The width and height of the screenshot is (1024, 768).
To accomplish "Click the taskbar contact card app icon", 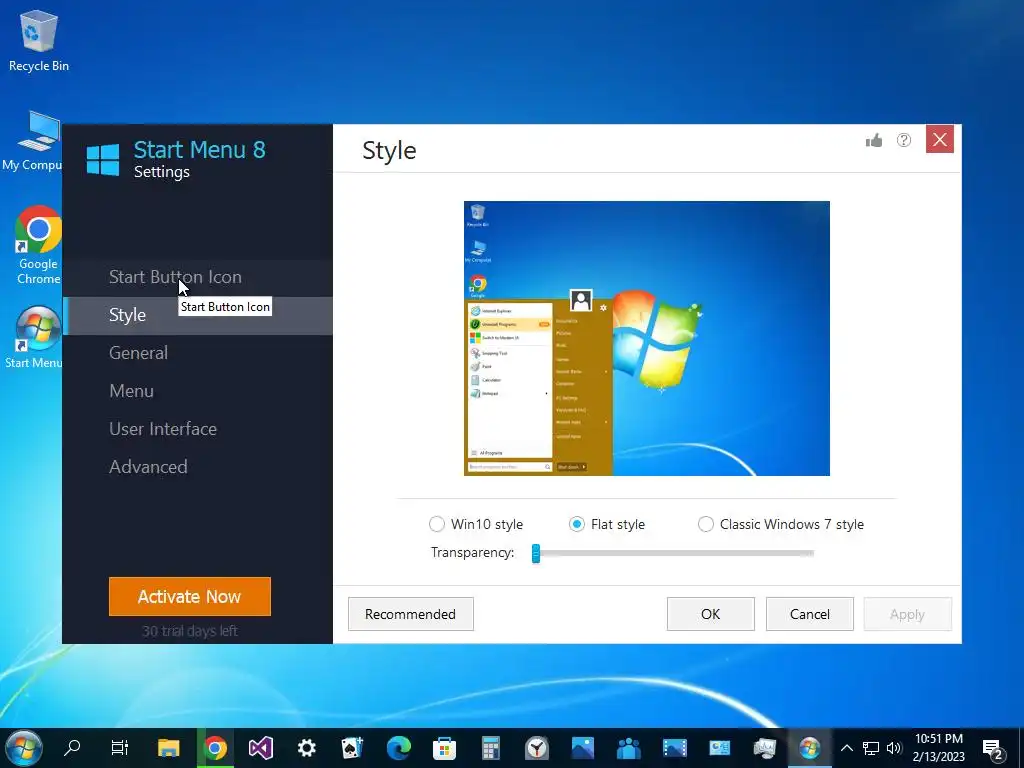I will tap(720, 748).
